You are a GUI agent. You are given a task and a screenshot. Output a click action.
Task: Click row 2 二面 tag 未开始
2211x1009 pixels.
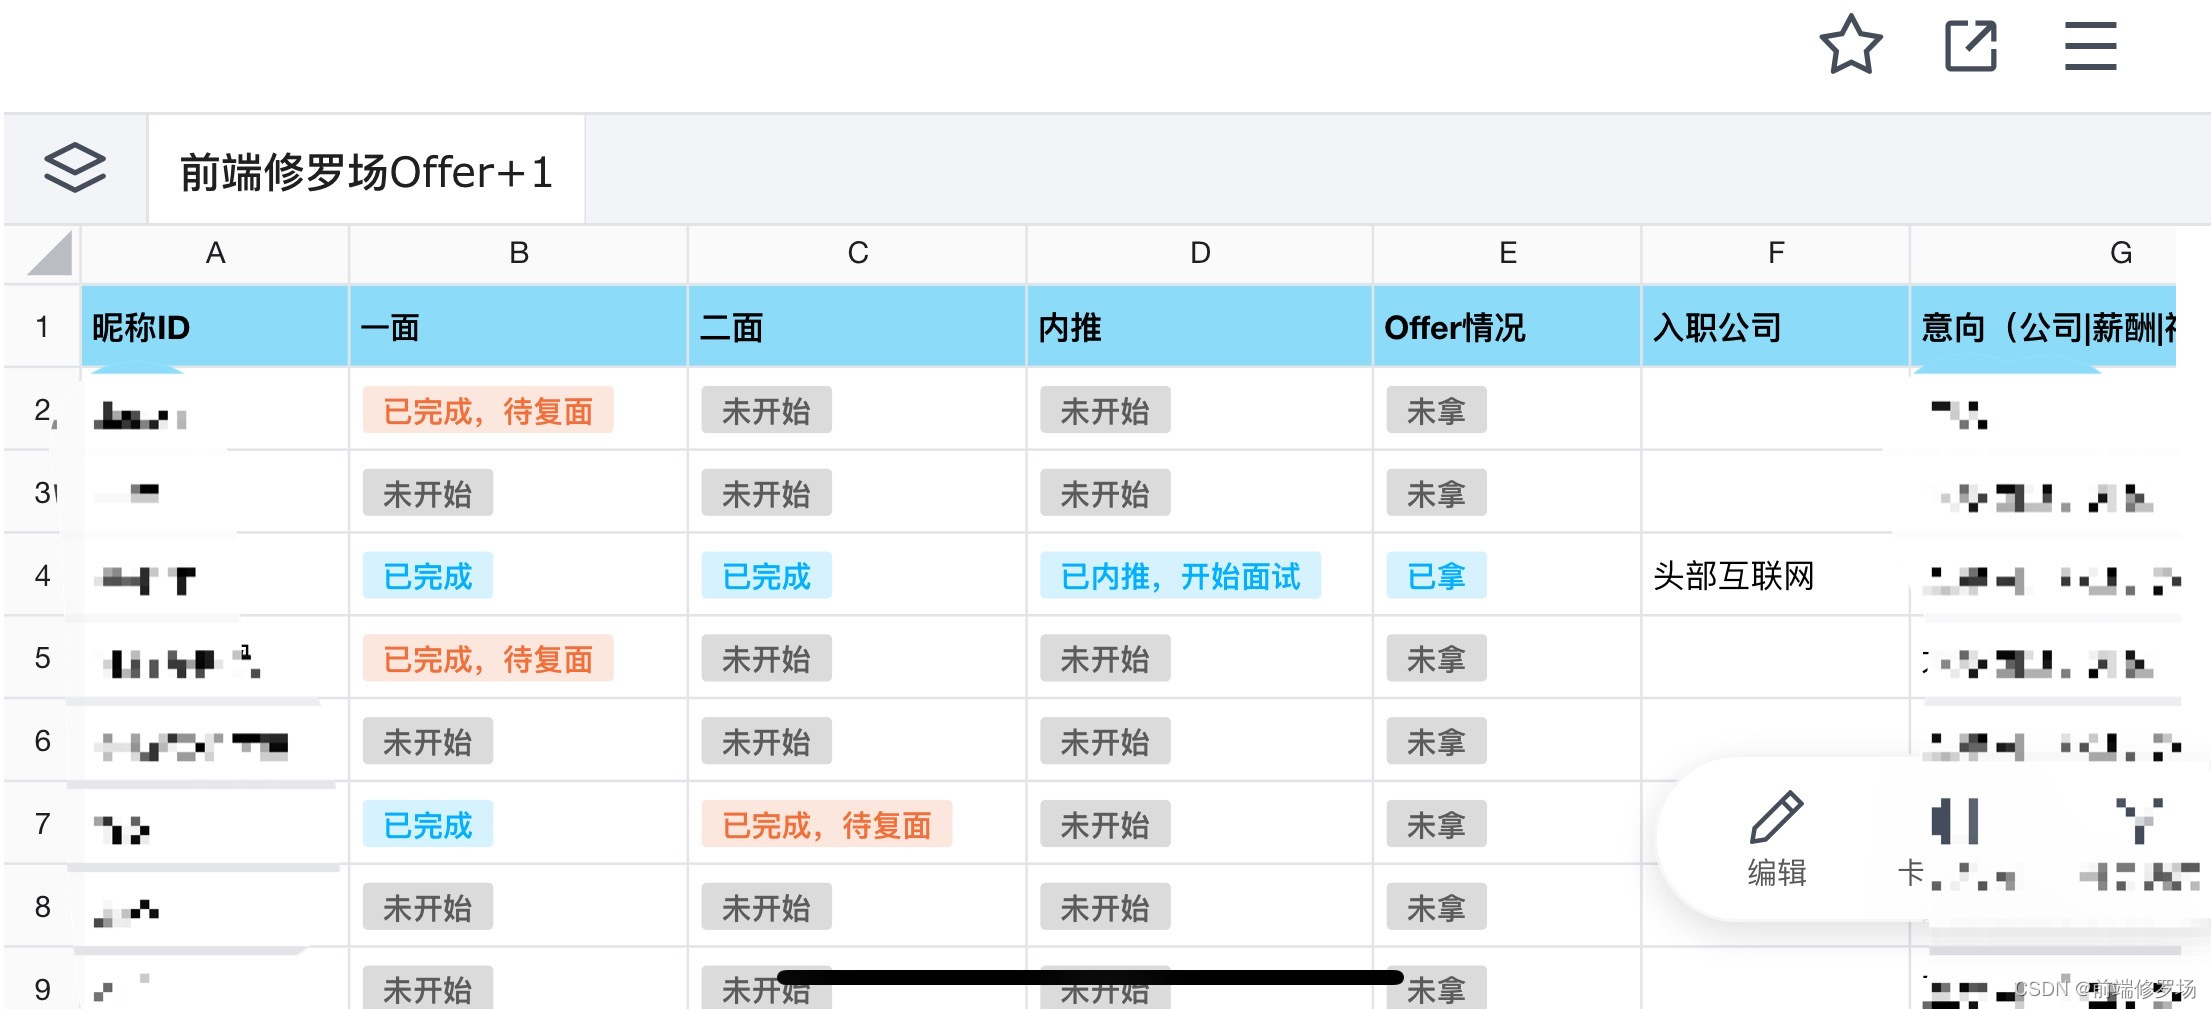click(766, 411)
